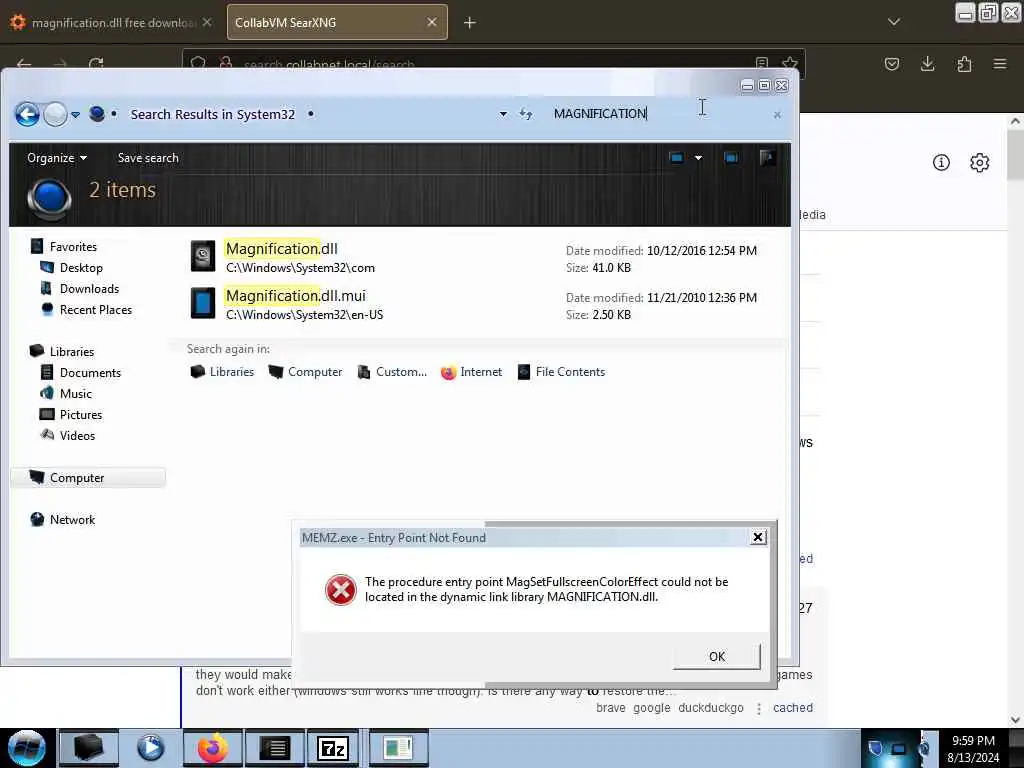Open the Firefox hamburger application menu
This screenshot has height=768, width=1024.
tap(1000, 64)
